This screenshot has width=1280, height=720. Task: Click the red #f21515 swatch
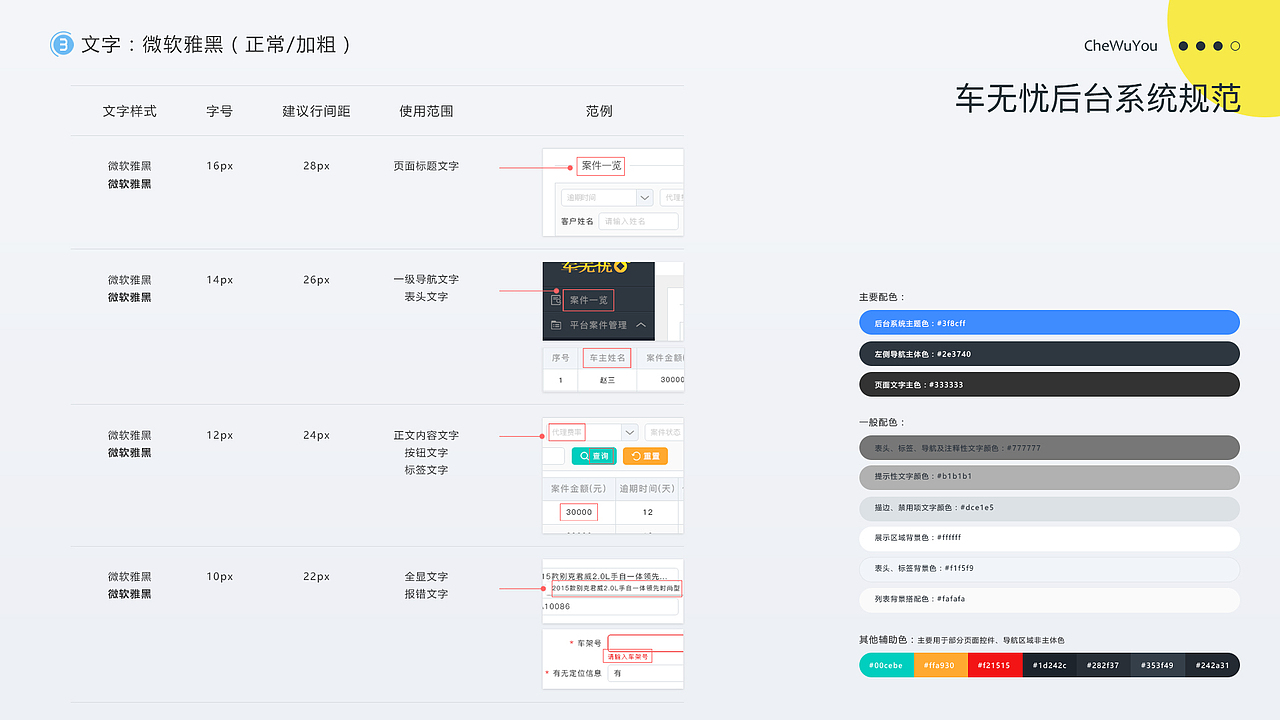[x=995, y=665]
